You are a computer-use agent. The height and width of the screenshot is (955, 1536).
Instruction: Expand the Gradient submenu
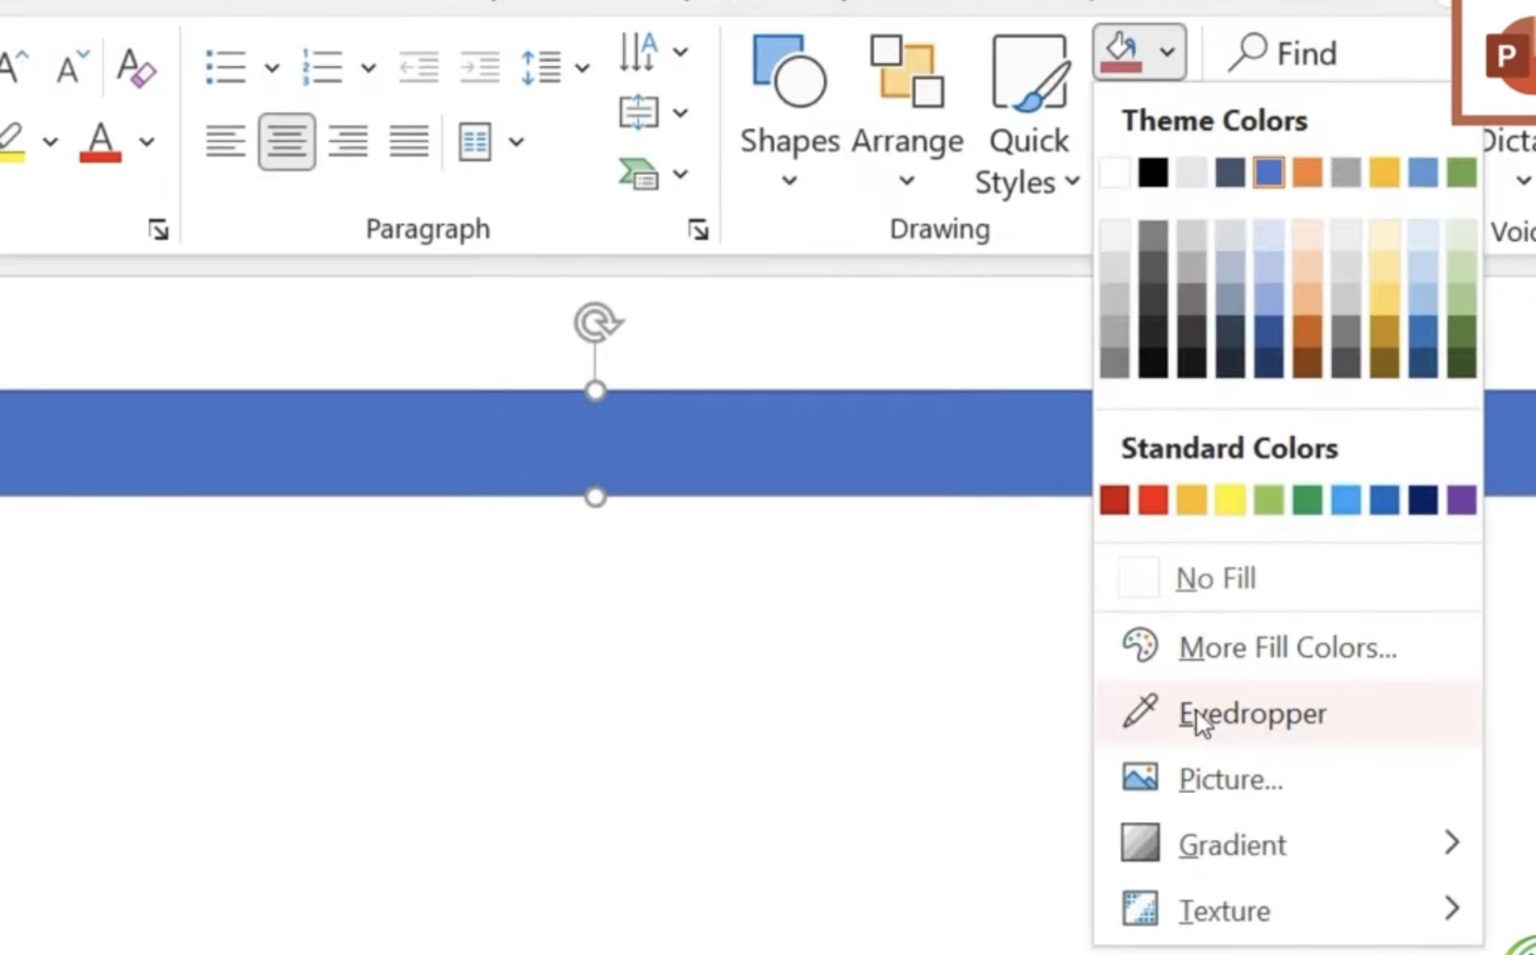tap(1232, 845)
